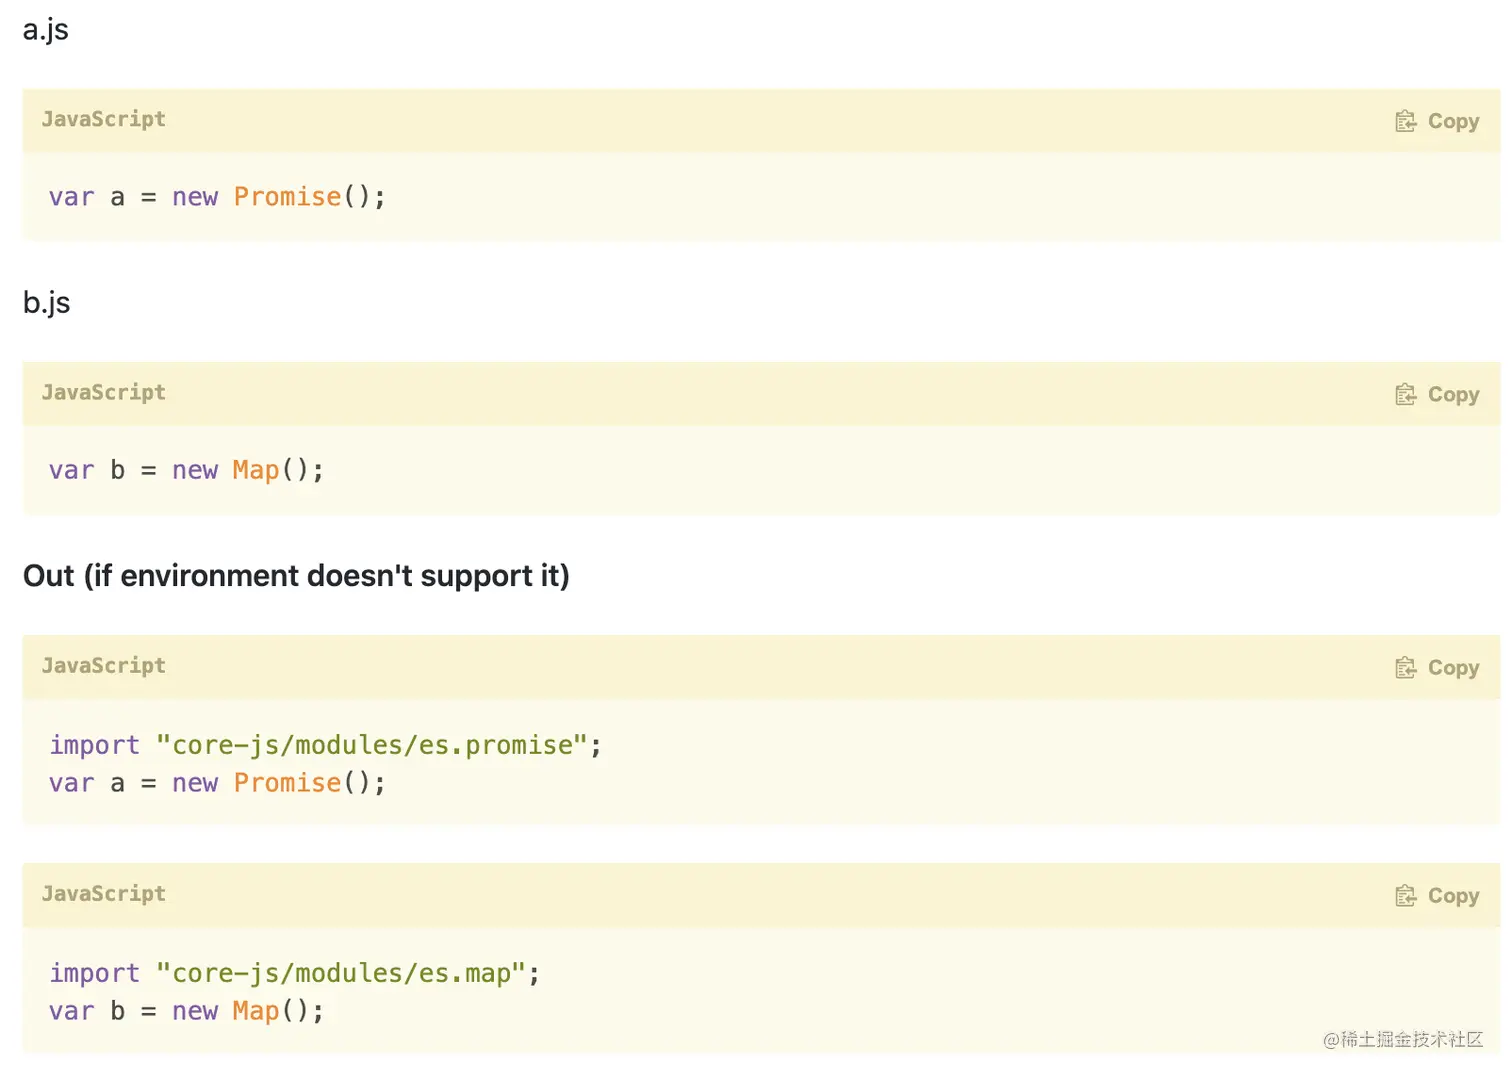Click the heading about unsupported environments
Screen dimensions: 1512x1078
pyautogui.click(x=296, y=575)
